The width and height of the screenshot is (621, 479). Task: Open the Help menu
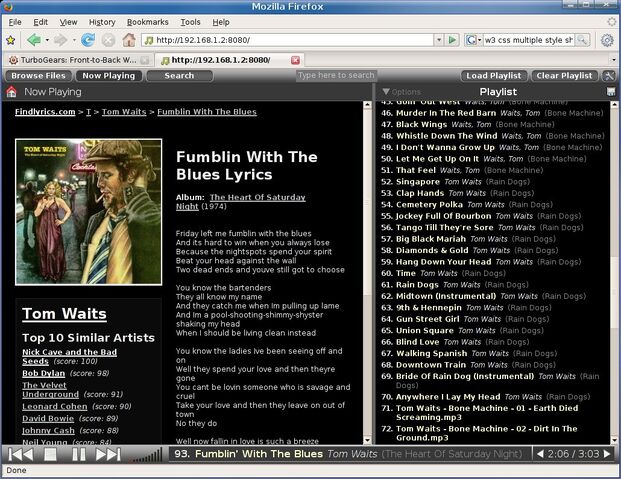[x=221, y=22]
